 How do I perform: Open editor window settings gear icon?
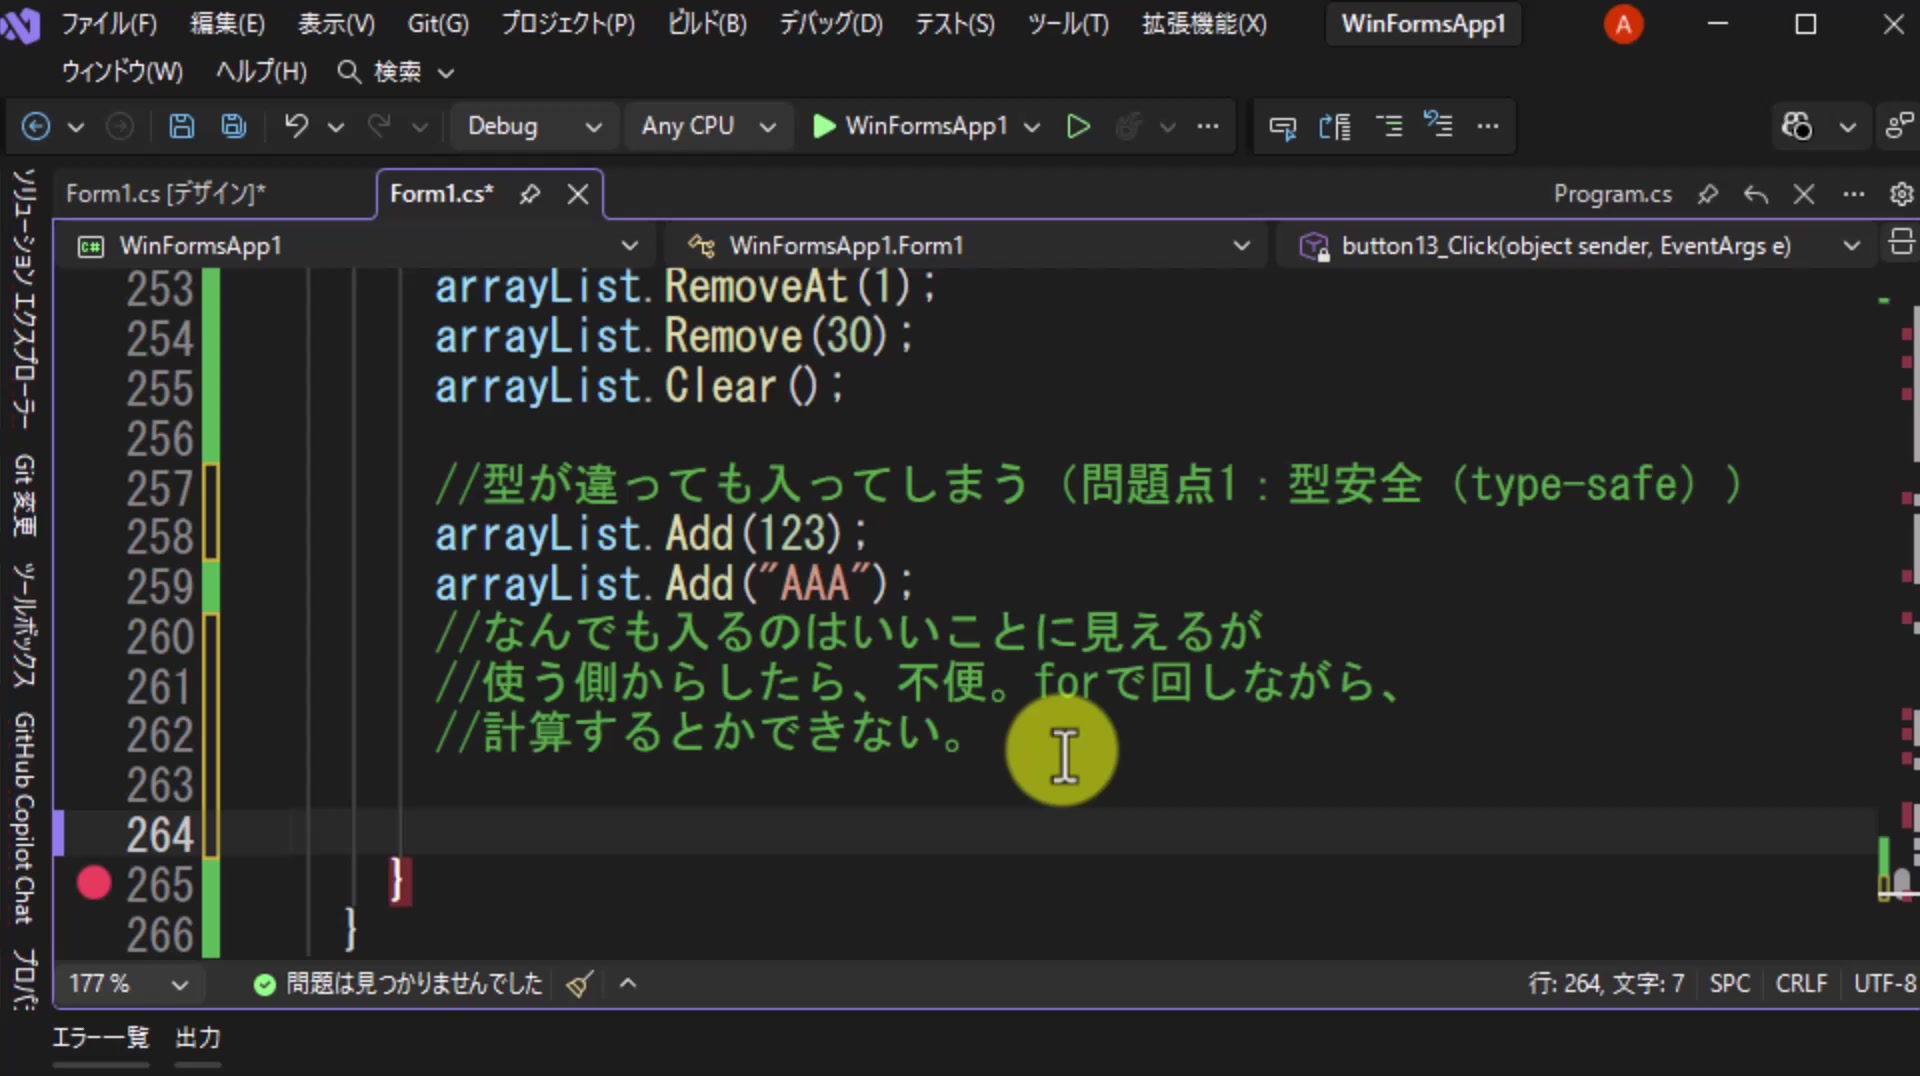[x=1902, y=194]
